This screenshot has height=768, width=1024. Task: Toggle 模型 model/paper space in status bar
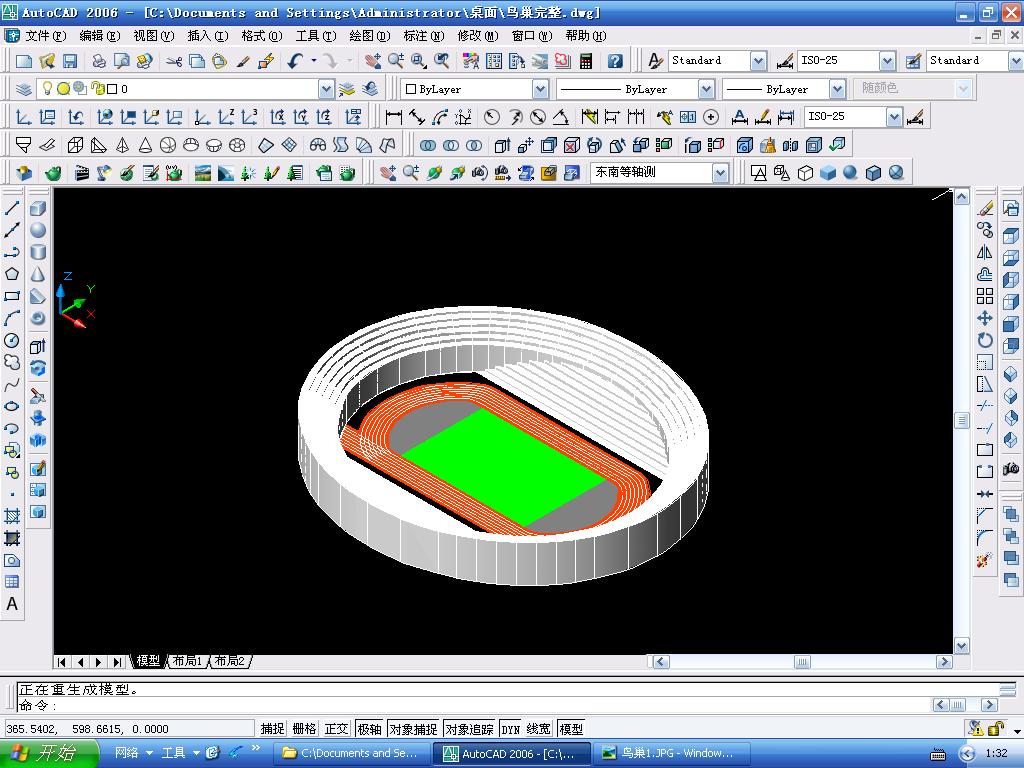coord(571,729)
